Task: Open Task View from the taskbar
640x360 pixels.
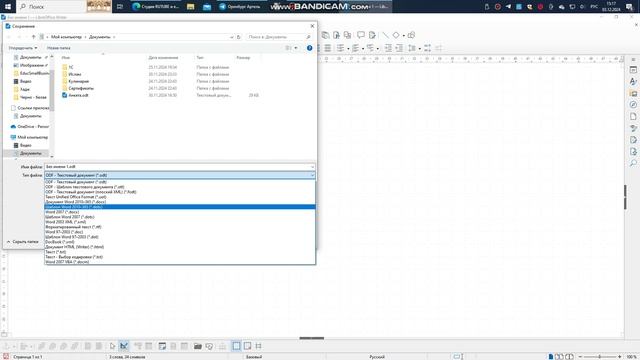Action: point(120,7)
